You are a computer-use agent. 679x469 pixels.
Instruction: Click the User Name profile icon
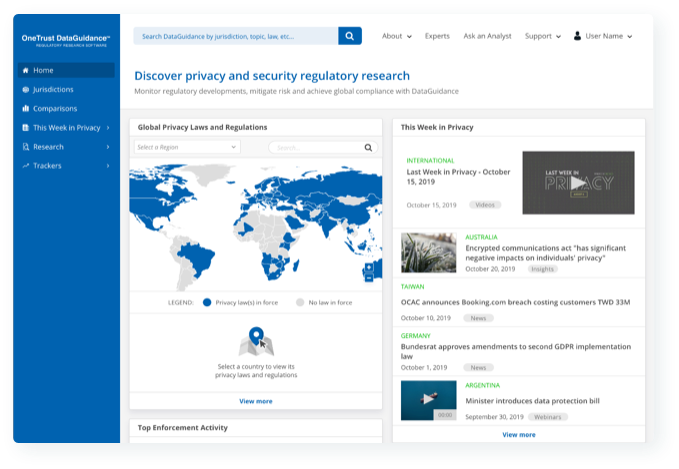(577, 36)
